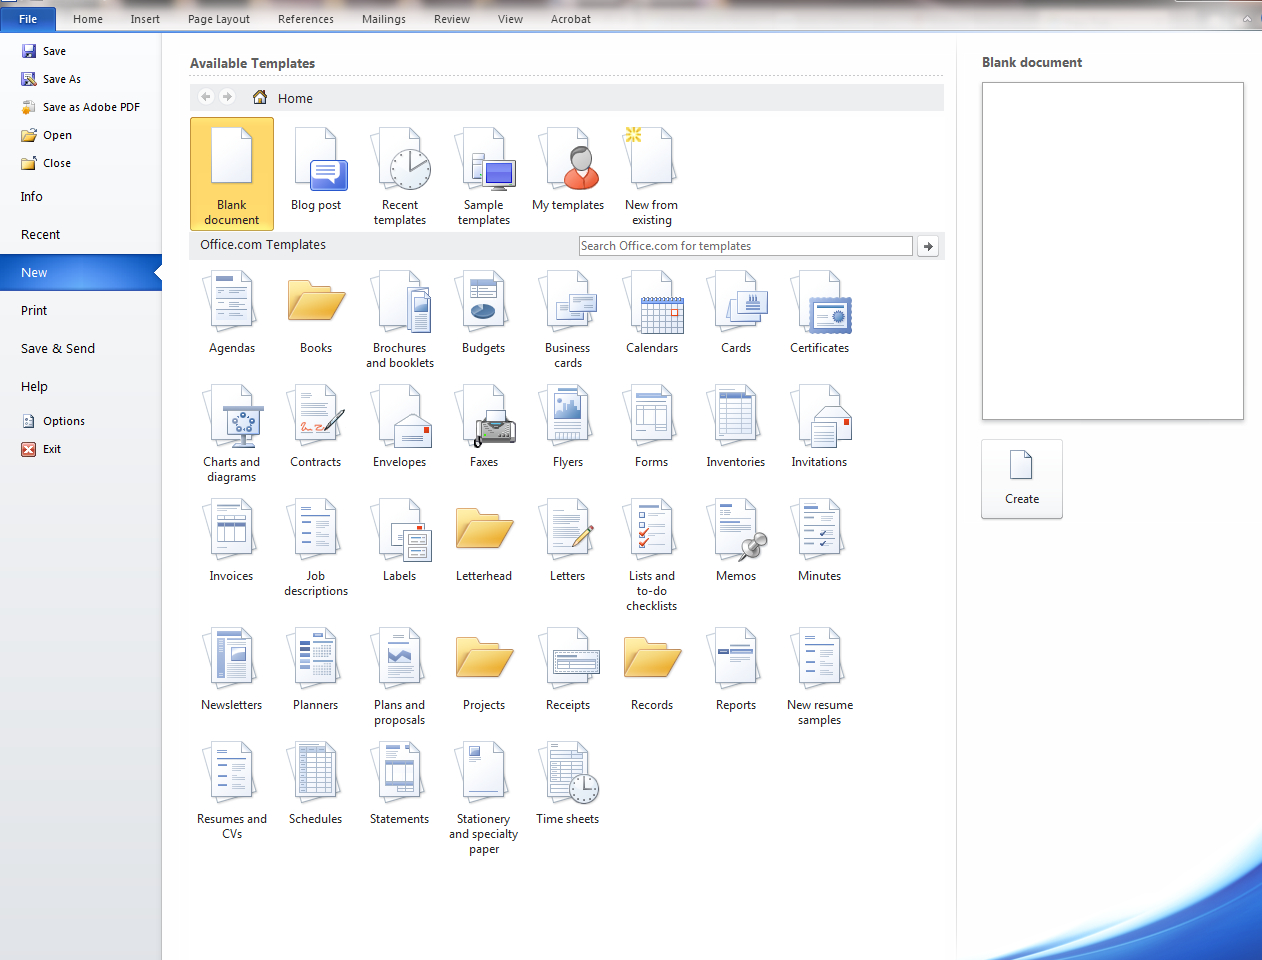This screenshot has width=1262, height=960.
Task: Choose My templates
Action: point(568,170)
